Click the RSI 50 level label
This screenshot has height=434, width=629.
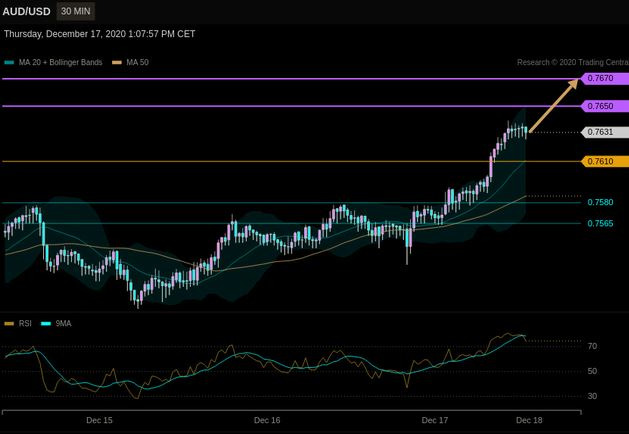(592, 371)
